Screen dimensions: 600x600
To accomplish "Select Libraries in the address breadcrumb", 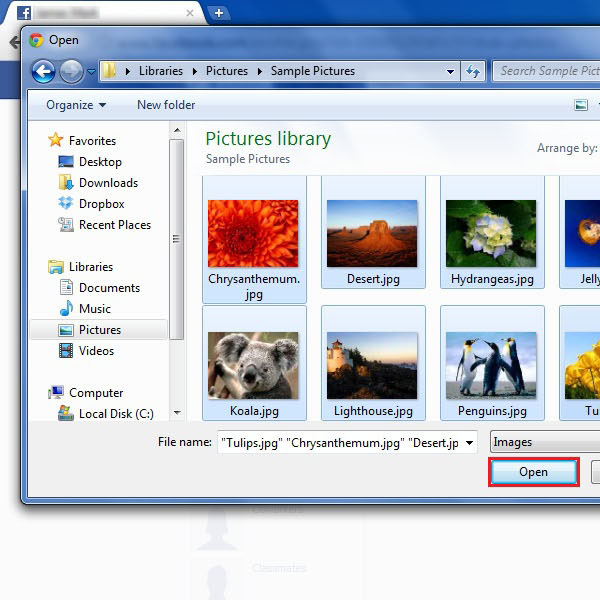I will 161,71.
